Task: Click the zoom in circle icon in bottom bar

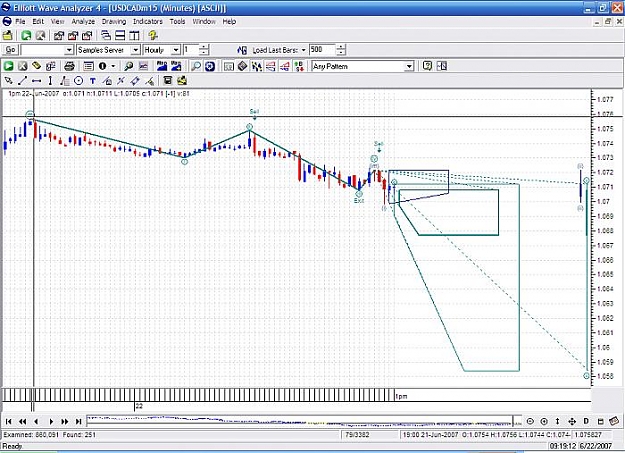Action: point(544,421)
